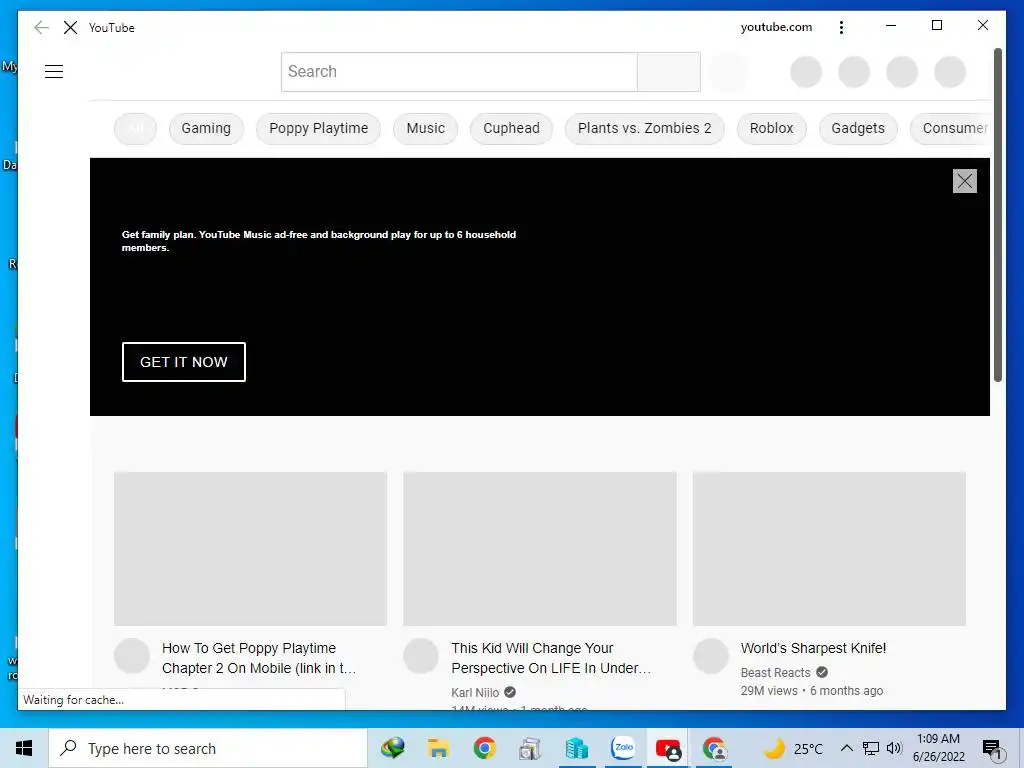Open World's Sharpest Knife video thumbnail

tap(829, 549)
